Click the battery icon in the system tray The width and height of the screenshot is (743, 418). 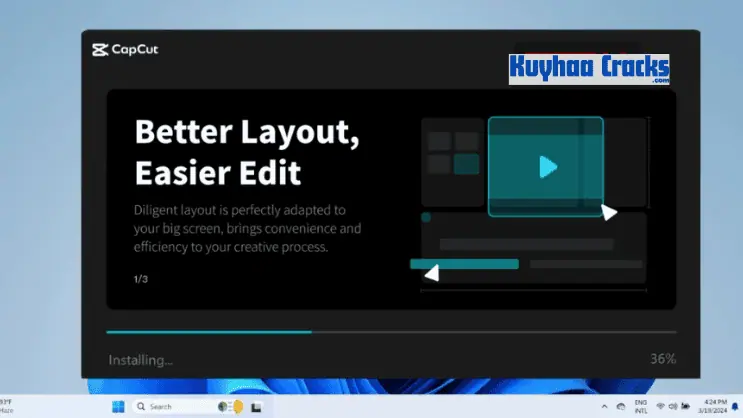coord(685,407)
